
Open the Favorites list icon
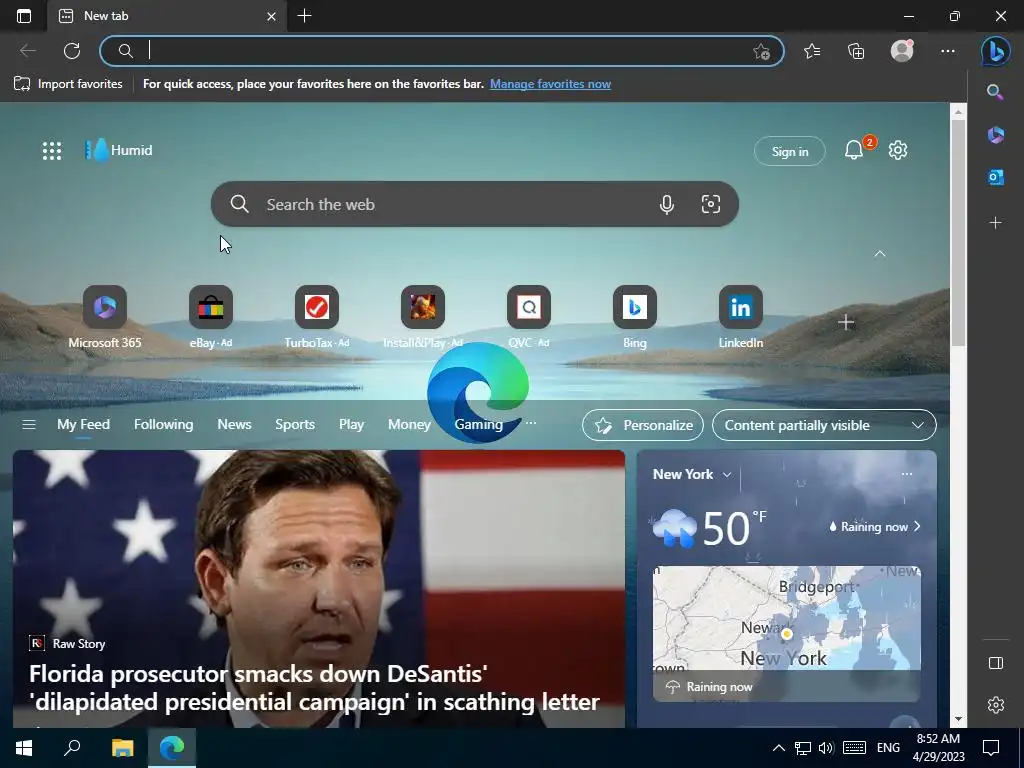[x=812, y=51]
